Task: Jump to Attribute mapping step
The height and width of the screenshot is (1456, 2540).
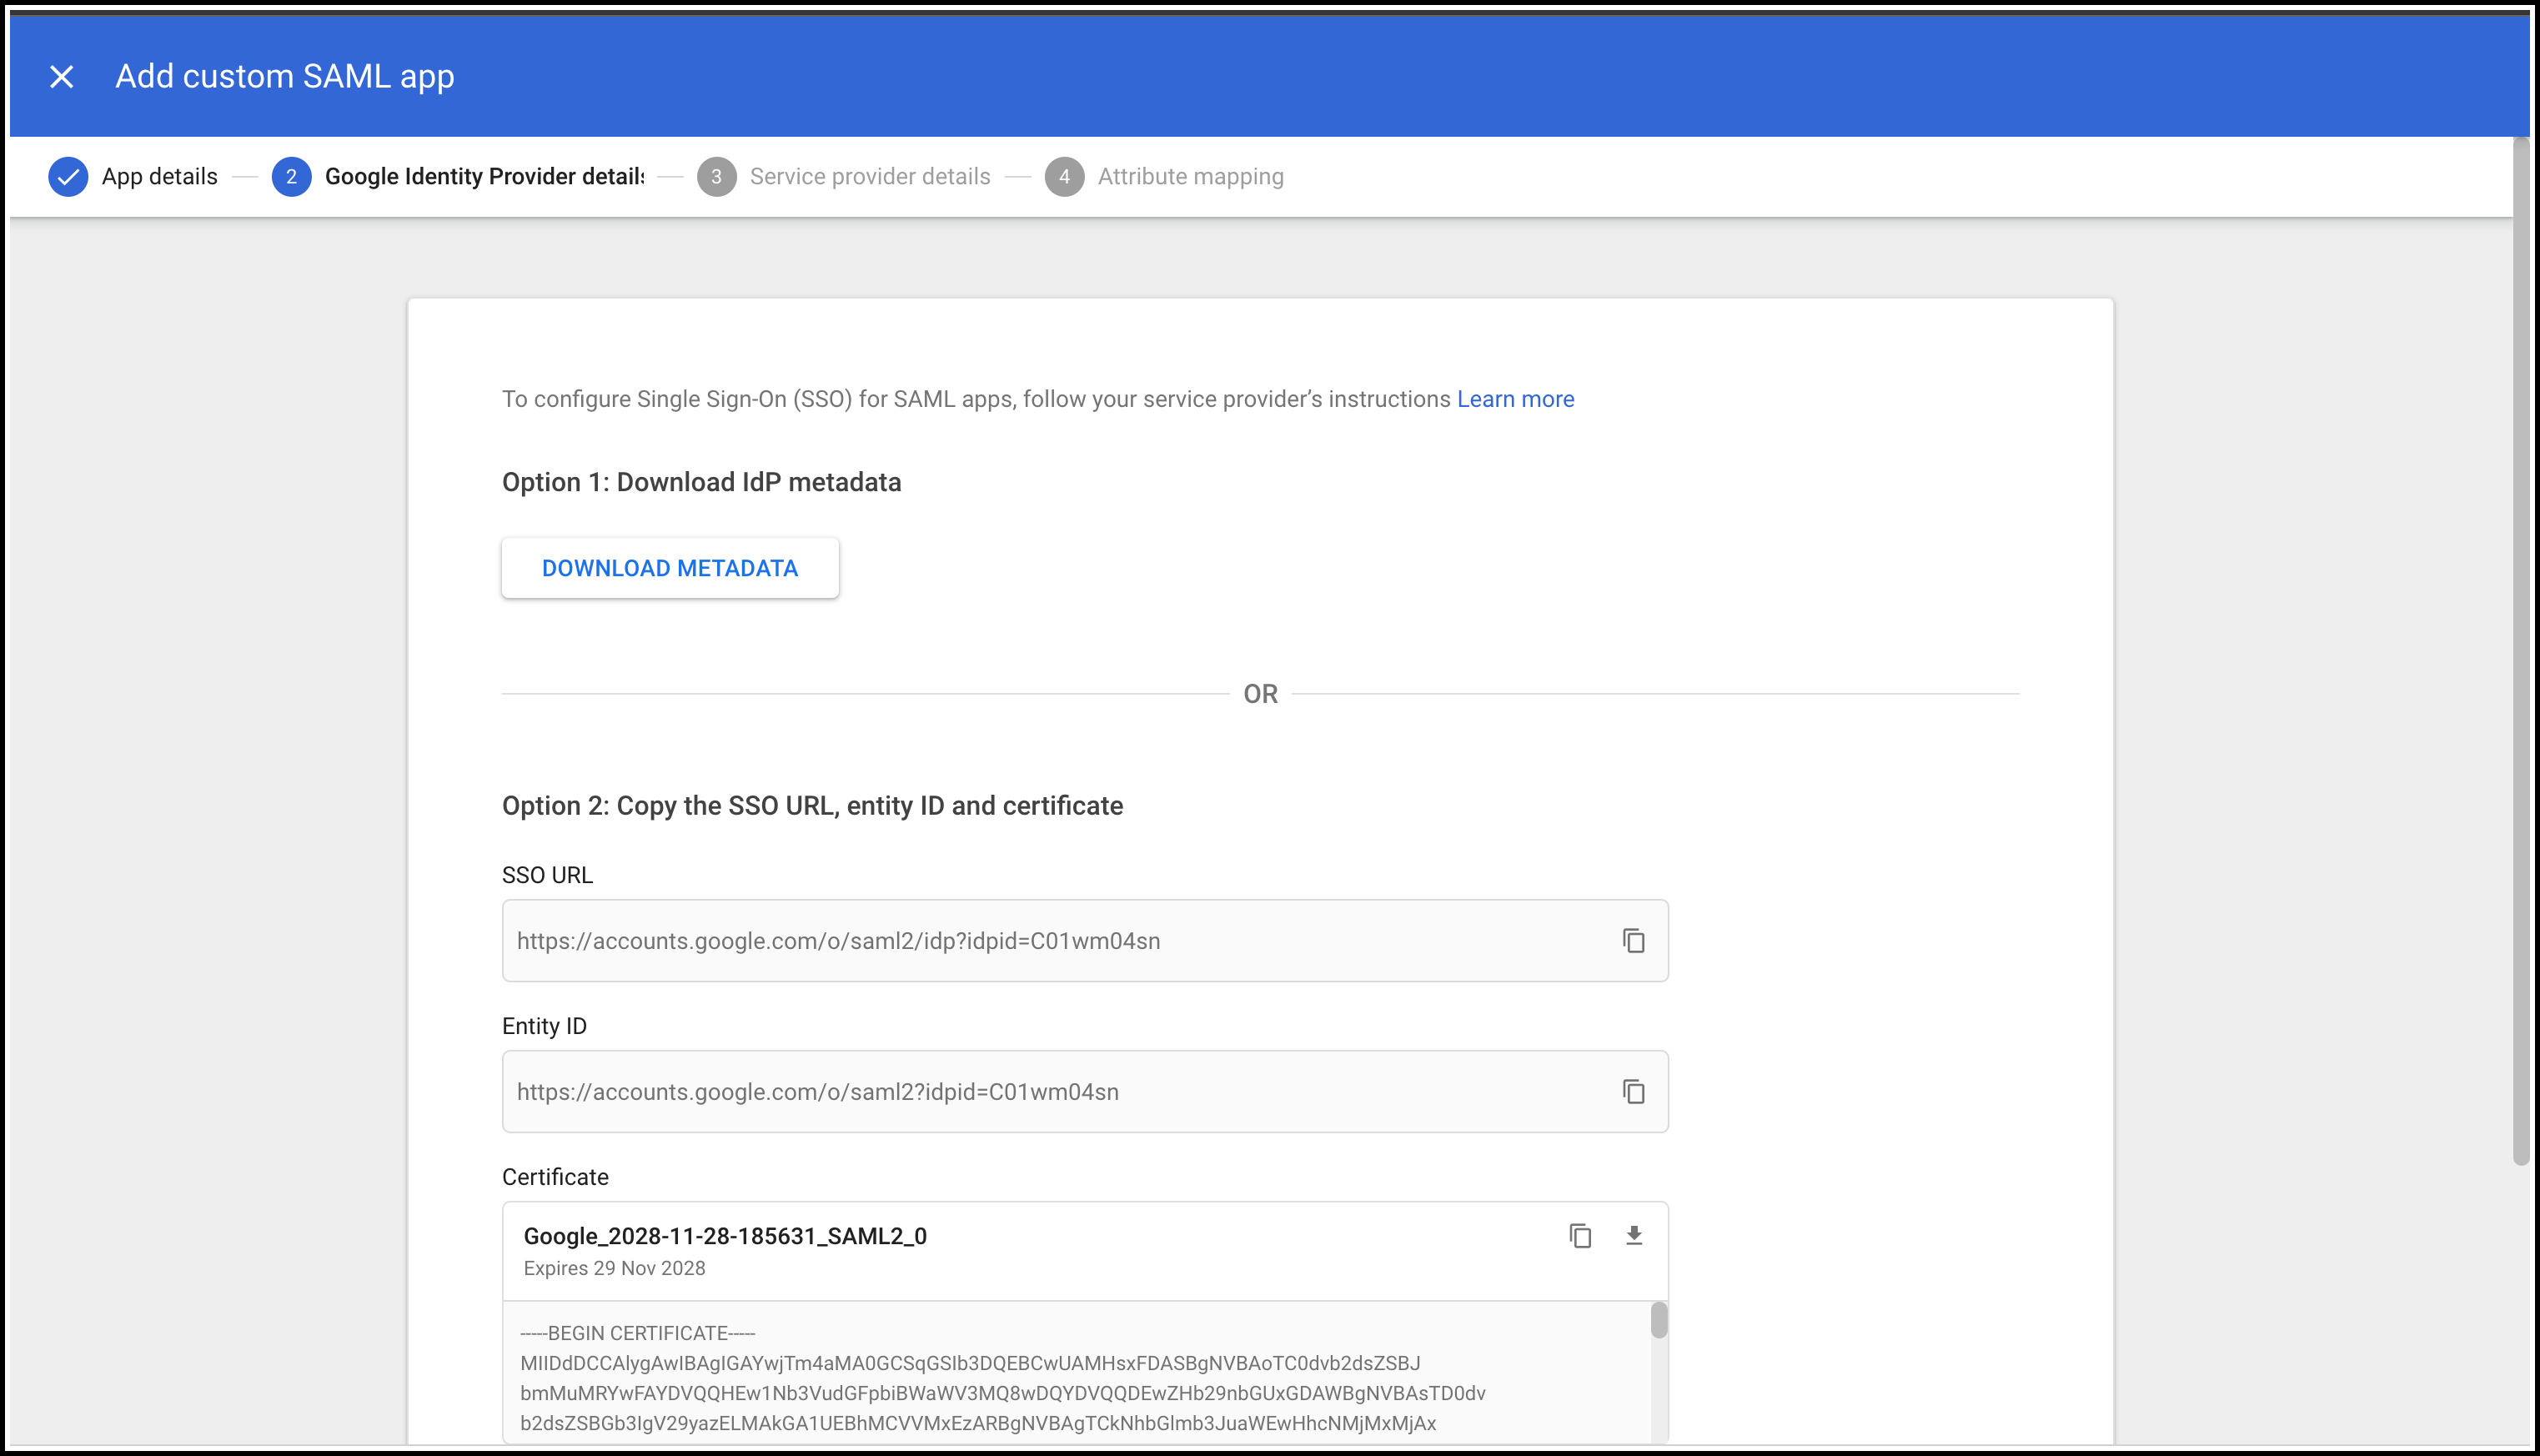Action: pyautogui.click(x=1190, y=177)
